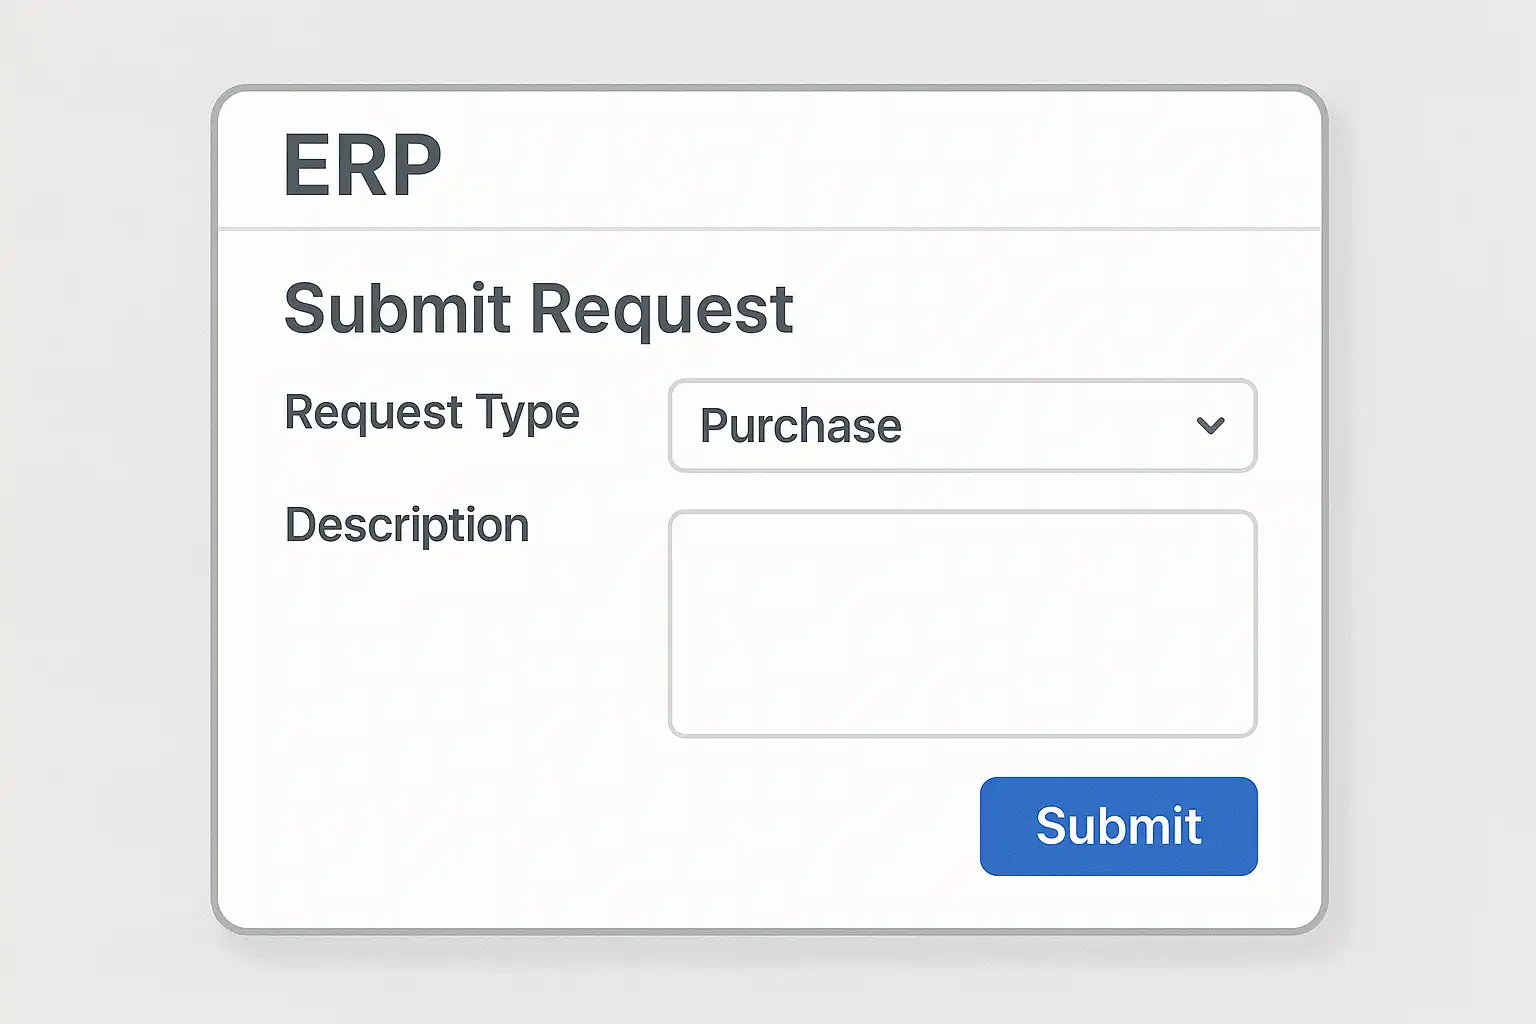Viewport: 1536px width, 1024px height.
Task: Click the Purchase option text
Action: (x=800, y=426)
